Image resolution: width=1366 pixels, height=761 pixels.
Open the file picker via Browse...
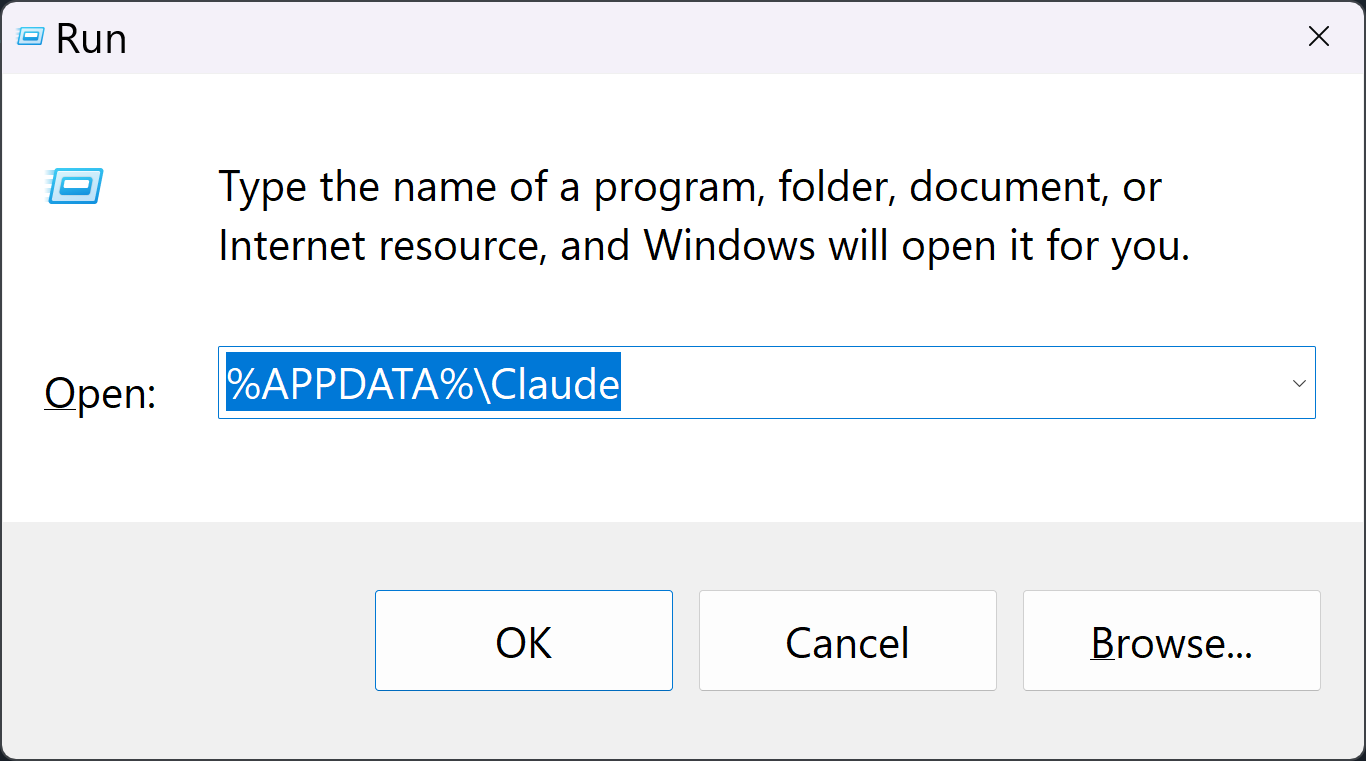1172,640
